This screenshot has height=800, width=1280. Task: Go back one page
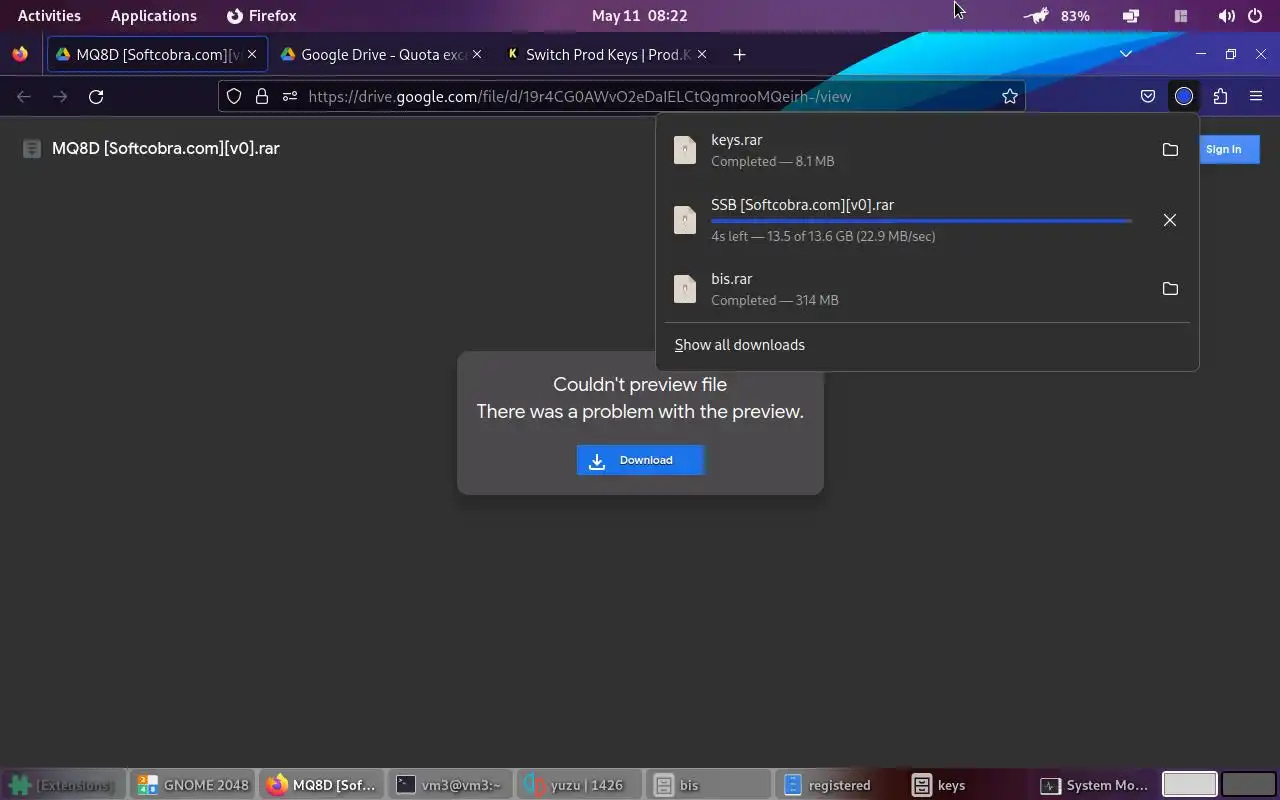pyautogui.click(x=24, y=96)
